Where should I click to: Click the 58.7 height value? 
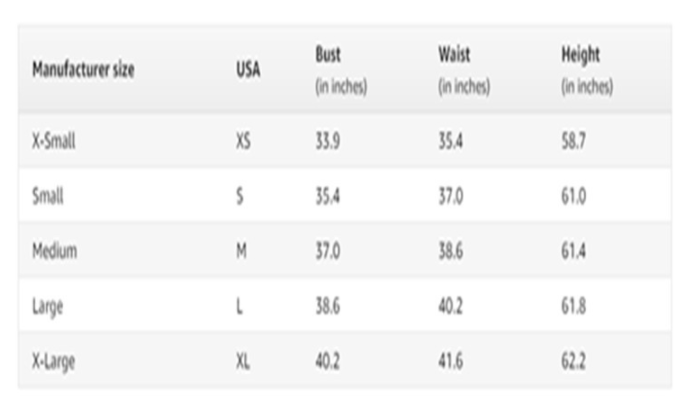[x=574, y=141]
